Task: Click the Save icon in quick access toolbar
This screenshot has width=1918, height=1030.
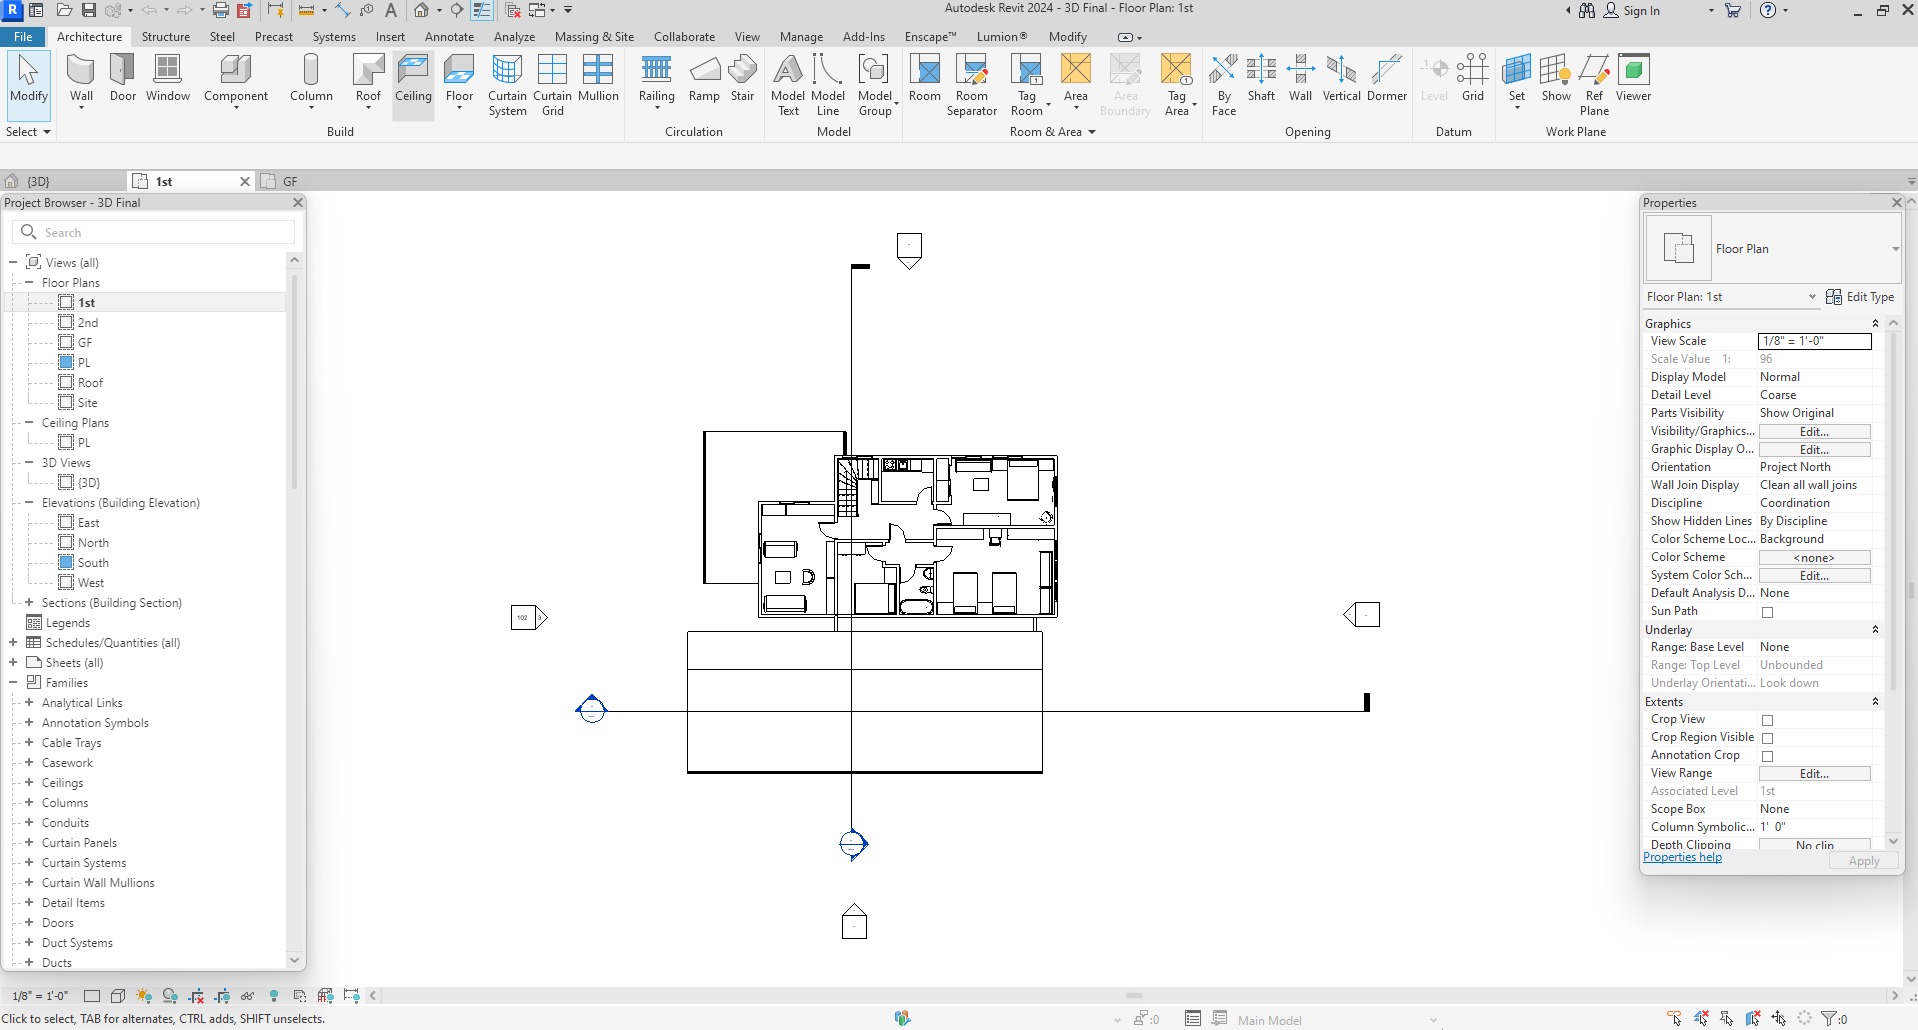Action: coord(88,10)
